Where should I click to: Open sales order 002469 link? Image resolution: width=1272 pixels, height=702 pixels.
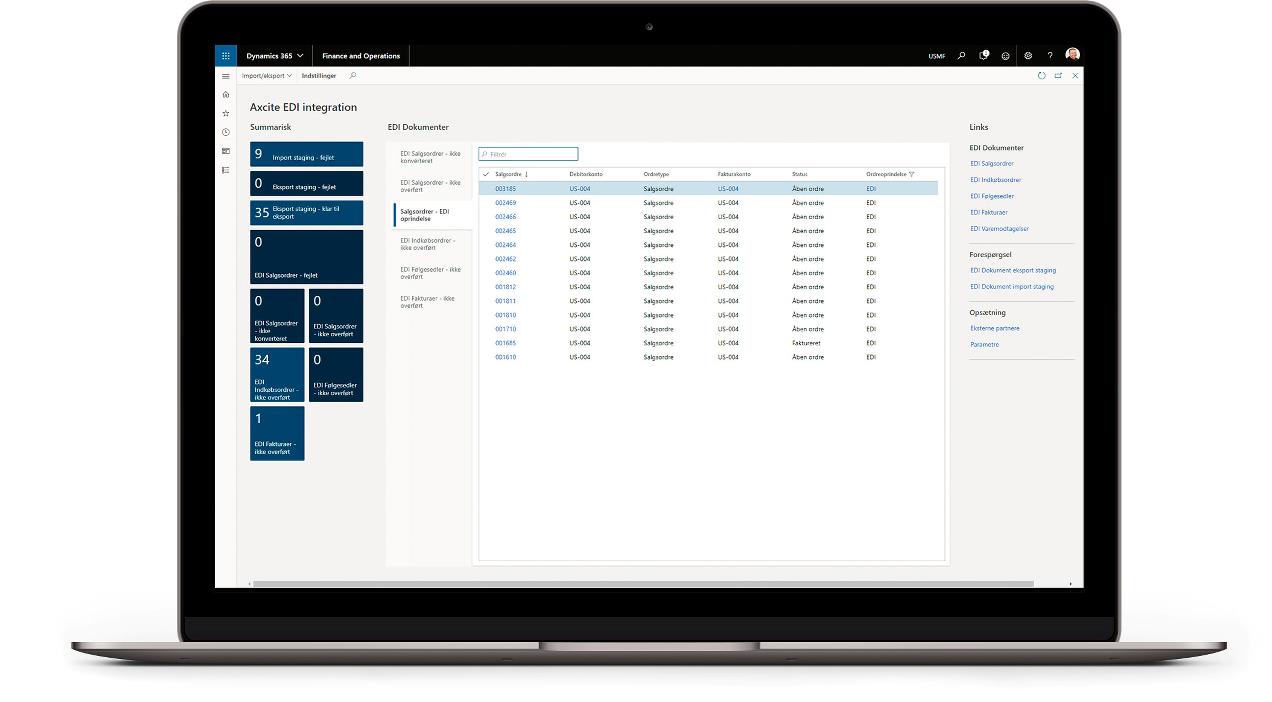[506, 203]
